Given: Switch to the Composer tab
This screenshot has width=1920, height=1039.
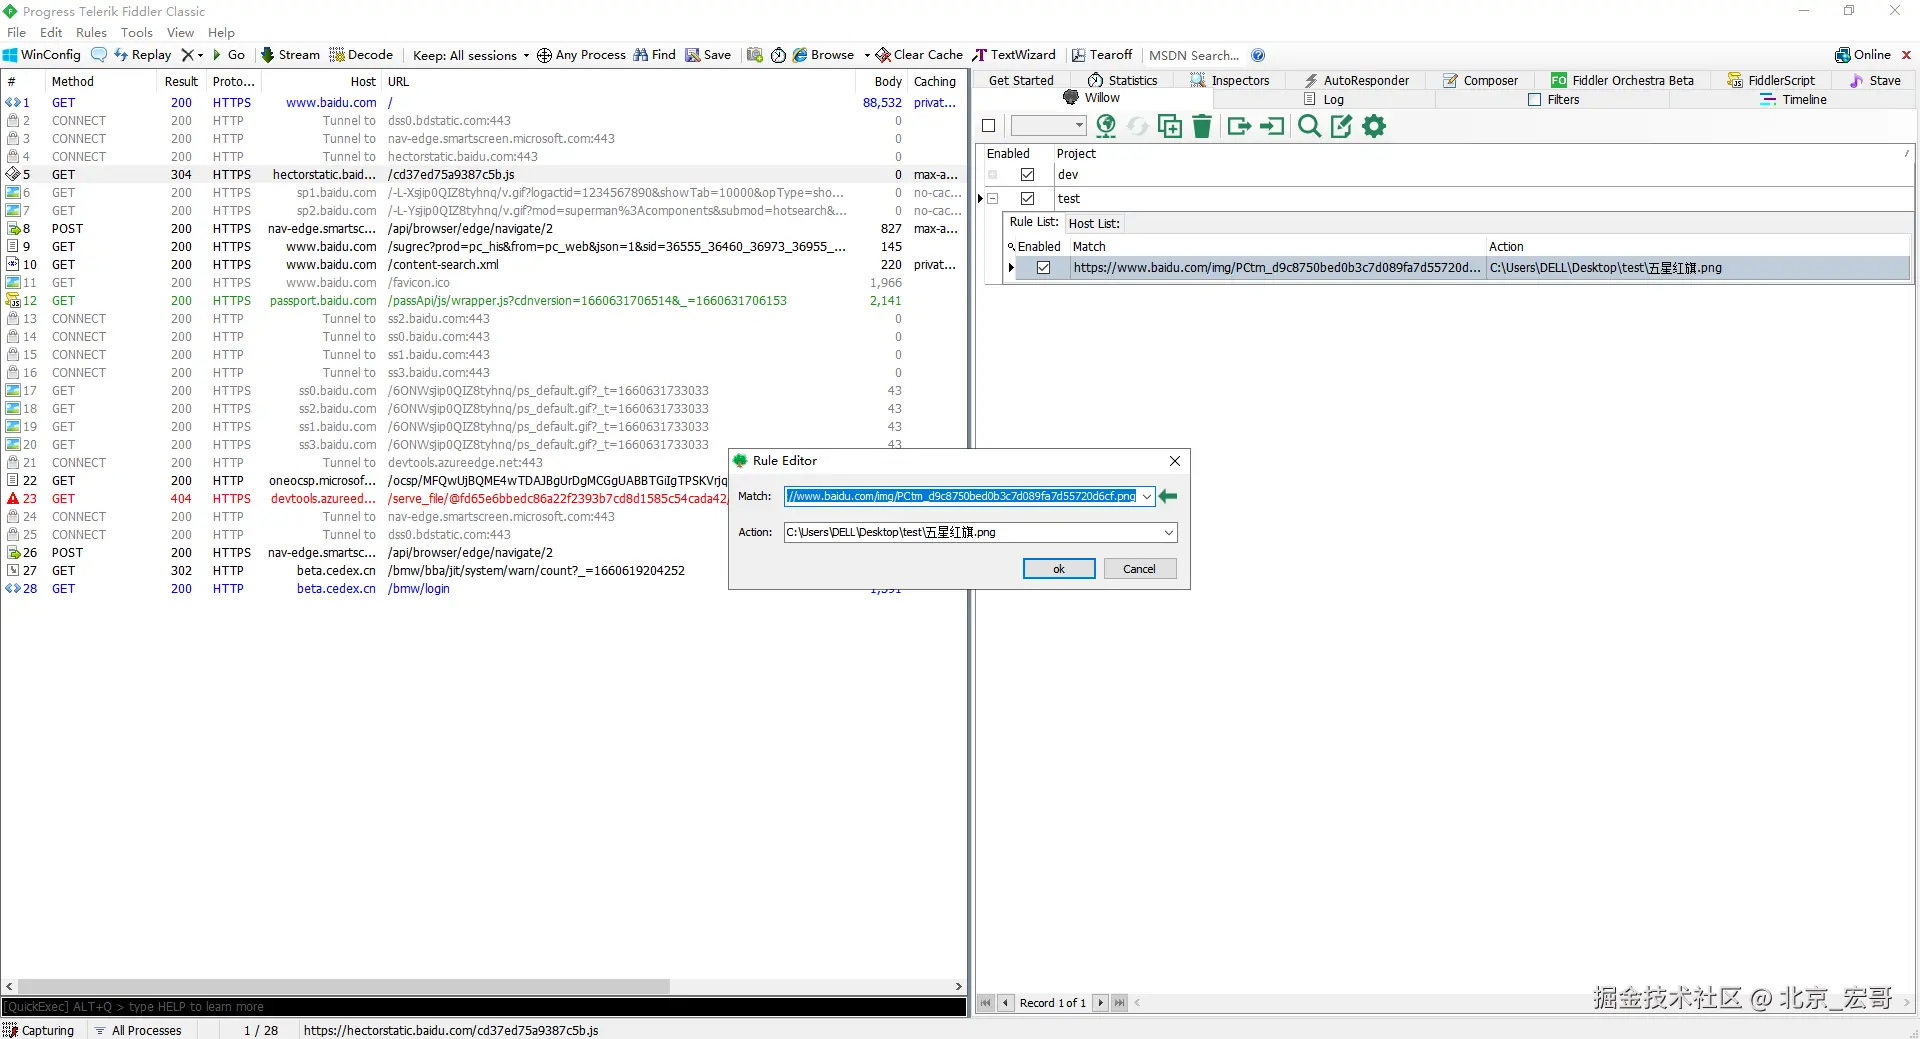Looking at the screenshot, I should 1481,80.
